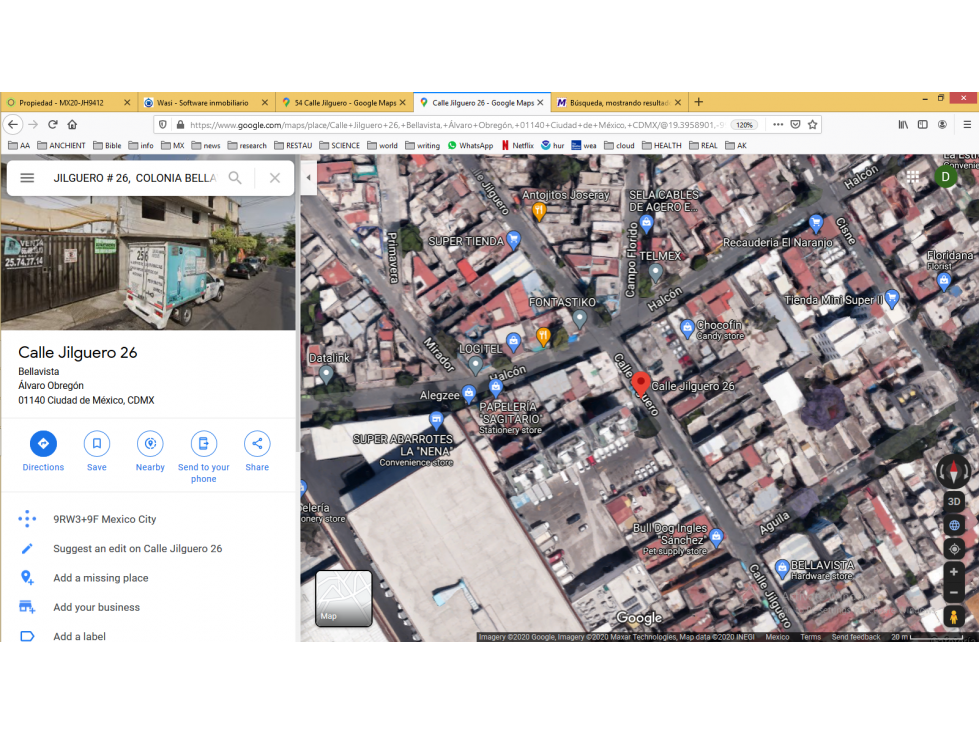979x734 pixels.
Task: Open the street view photo thumbnail
Action: (148, 263)
